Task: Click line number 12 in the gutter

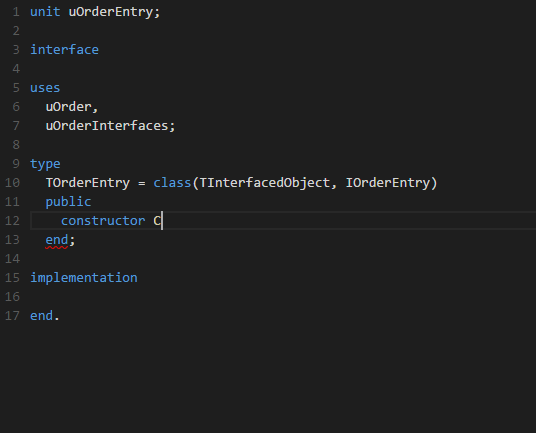Action: (13, 221)
